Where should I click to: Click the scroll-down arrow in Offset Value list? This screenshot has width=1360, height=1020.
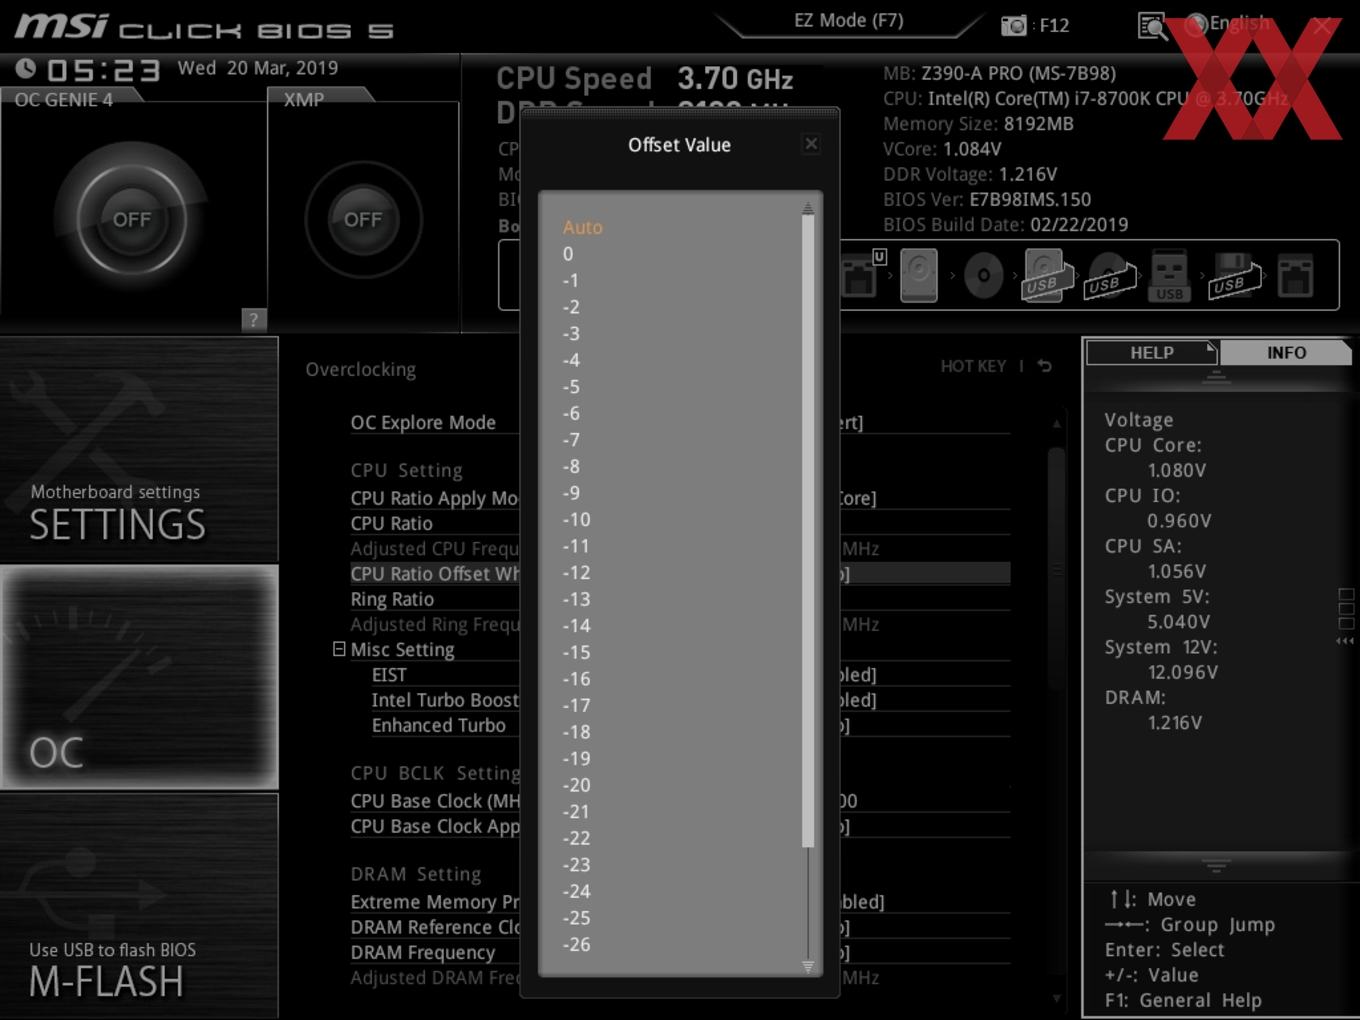[x=807, y=966]
